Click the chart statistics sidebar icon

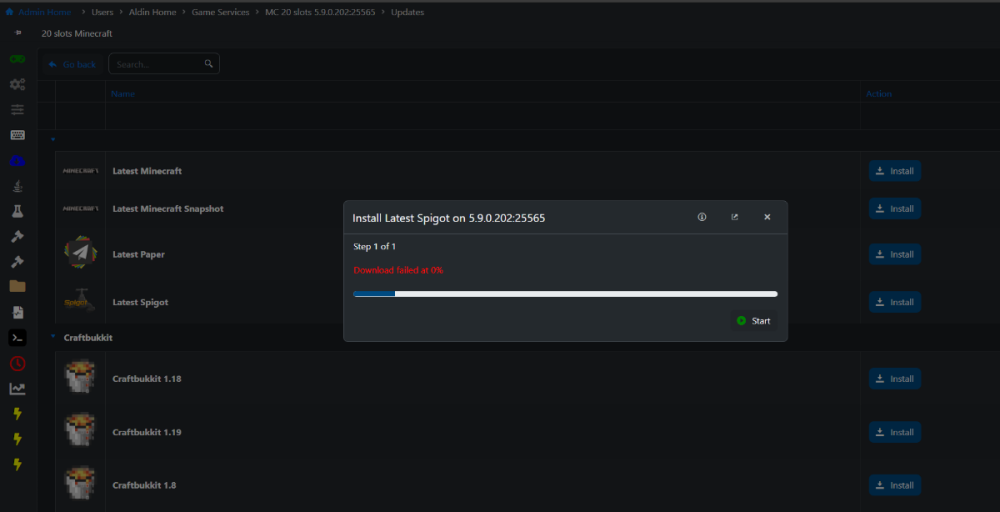point(18,389)
